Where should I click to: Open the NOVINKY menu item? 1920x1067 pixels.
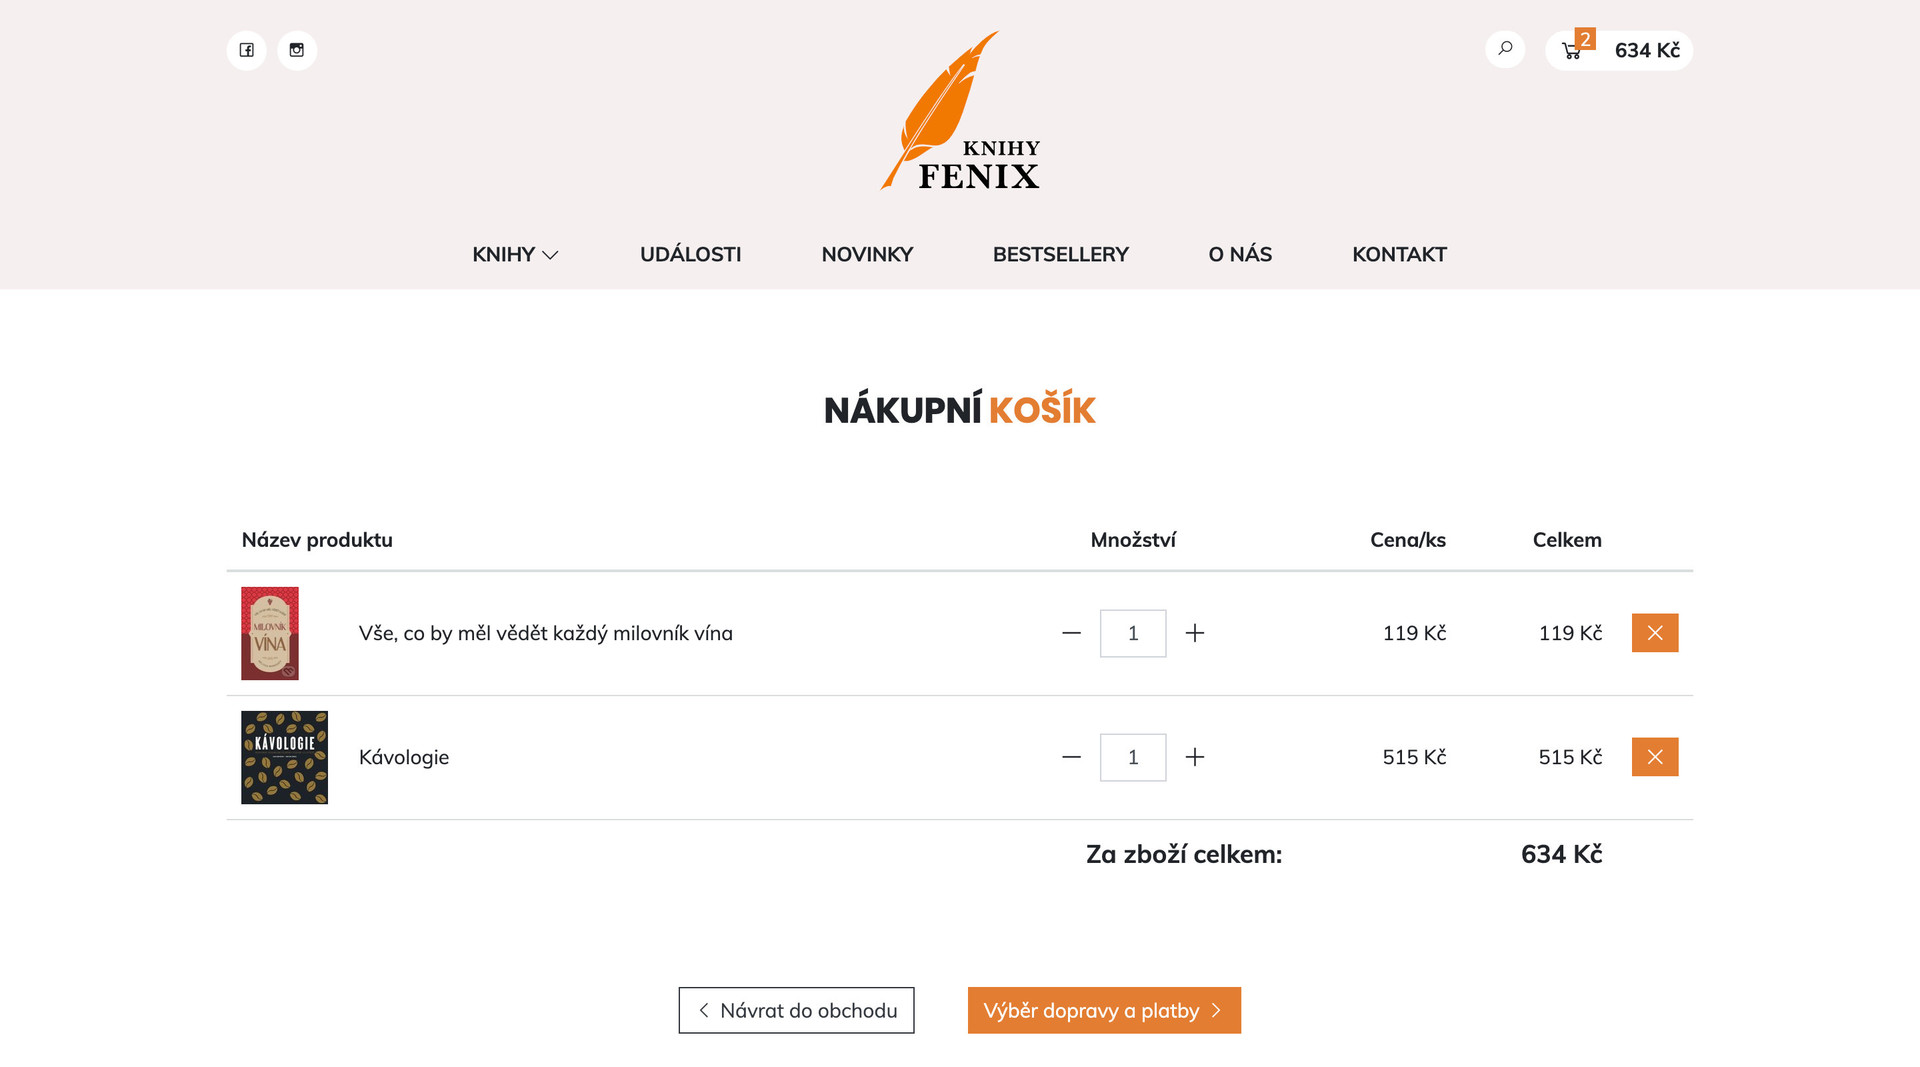coord(867,254)
